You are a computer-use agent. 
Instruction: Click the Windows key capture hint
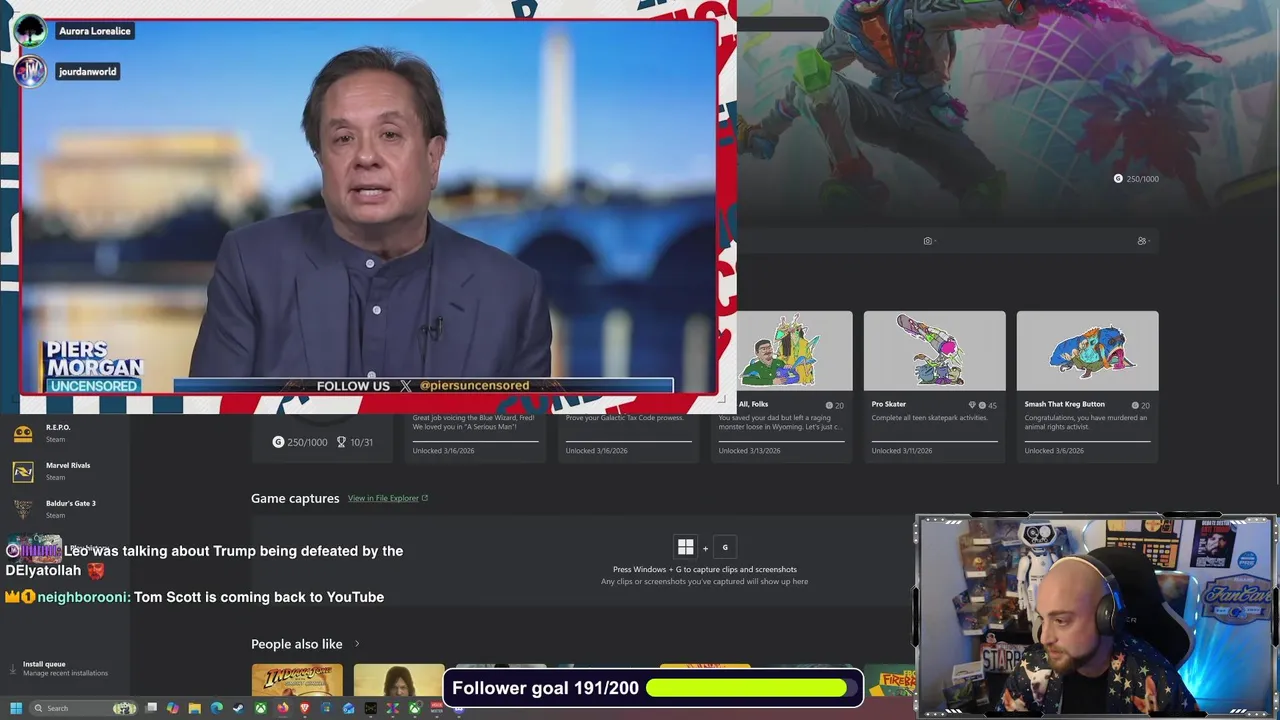tap(685, 547)
